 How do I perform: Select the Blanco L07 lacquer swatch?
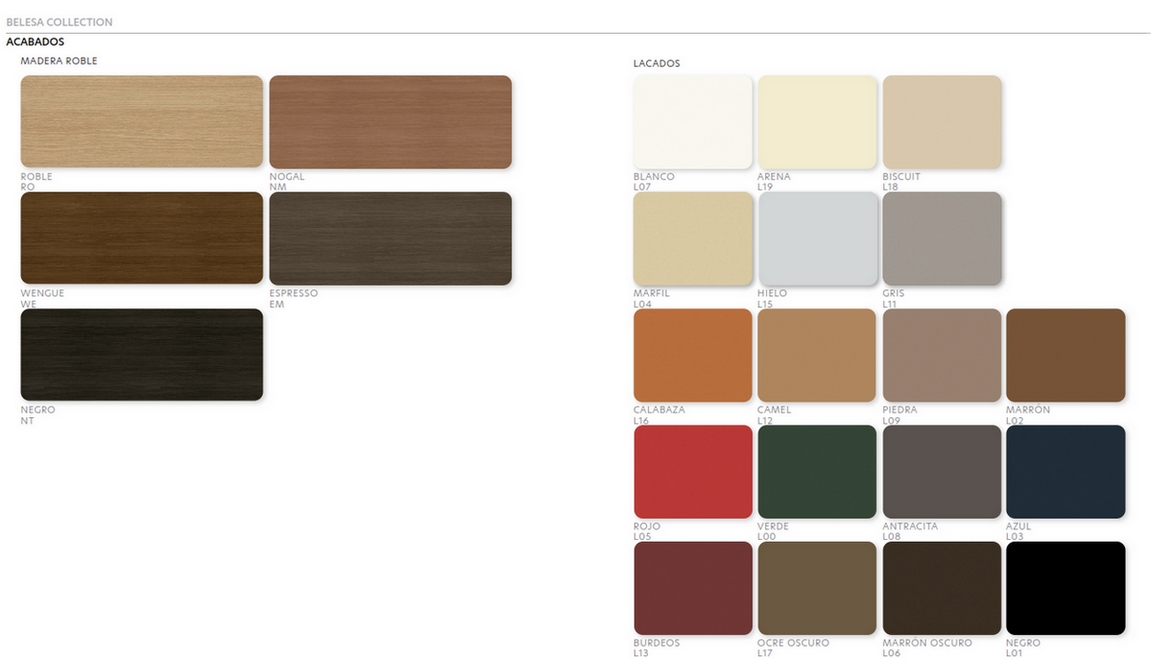(693, 122)
